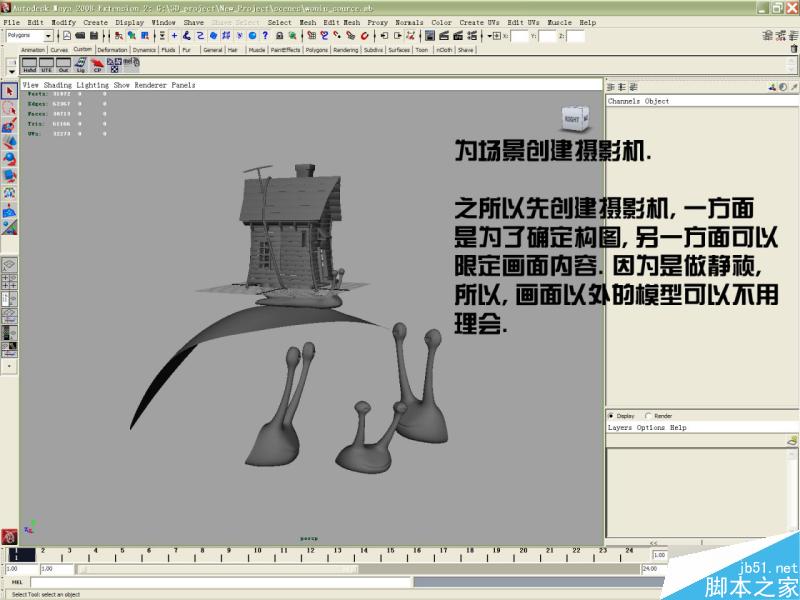Click the New Scene icon
Image resolution: width=800 pixels, height=600 pixels.
coord(67,36)
